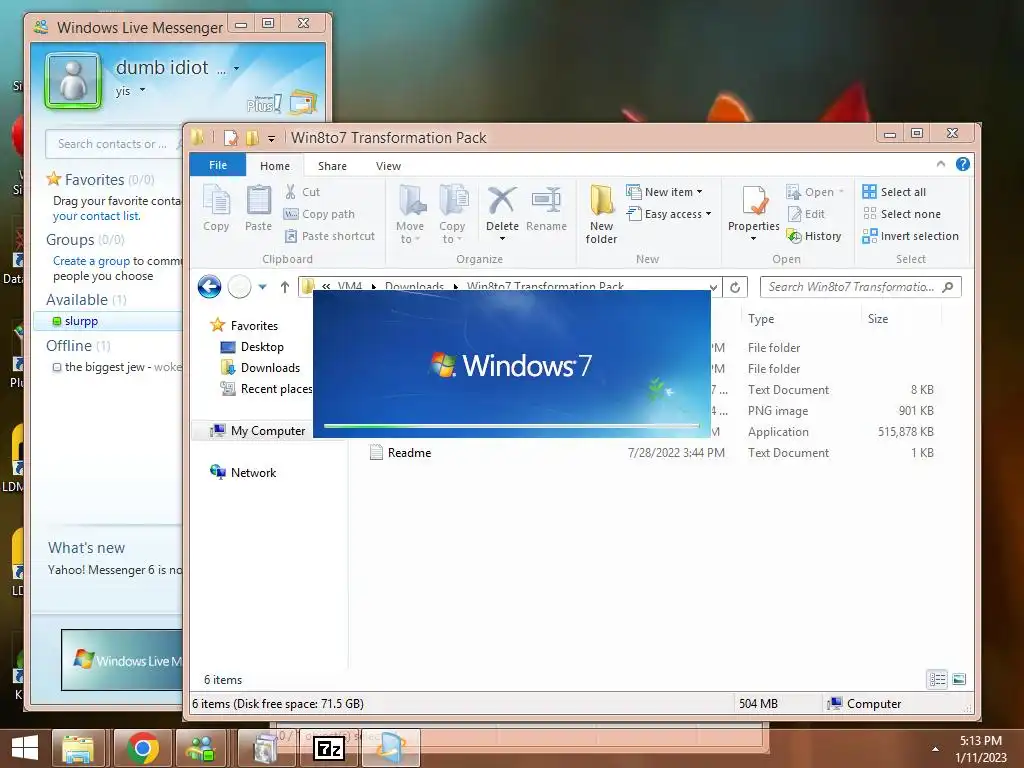1024x768 pixels.
Task: Open File Explorer from taskbar
Action: point(78,748)
